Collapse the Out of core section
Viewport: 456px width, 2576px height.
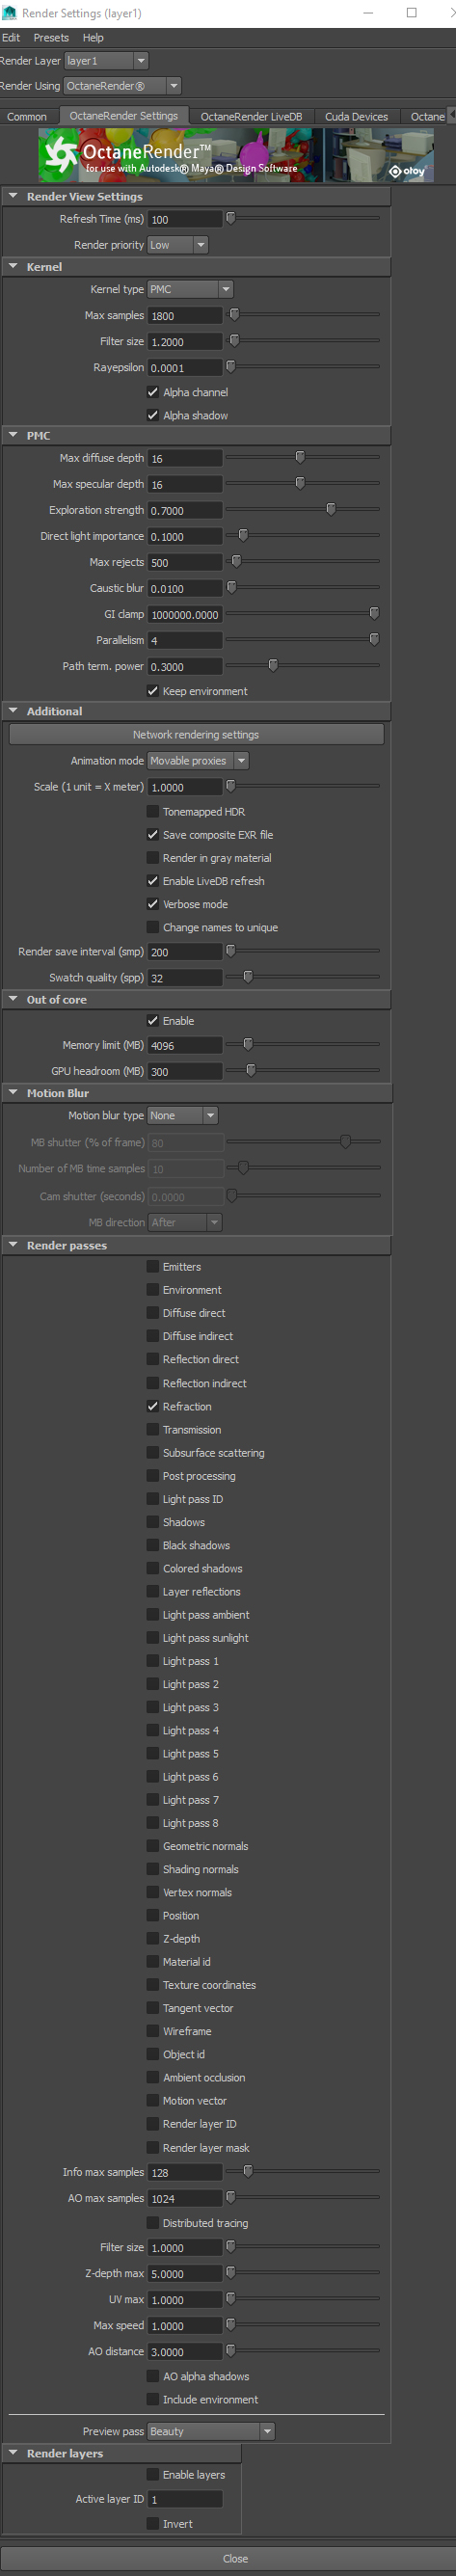pos(13,999)
